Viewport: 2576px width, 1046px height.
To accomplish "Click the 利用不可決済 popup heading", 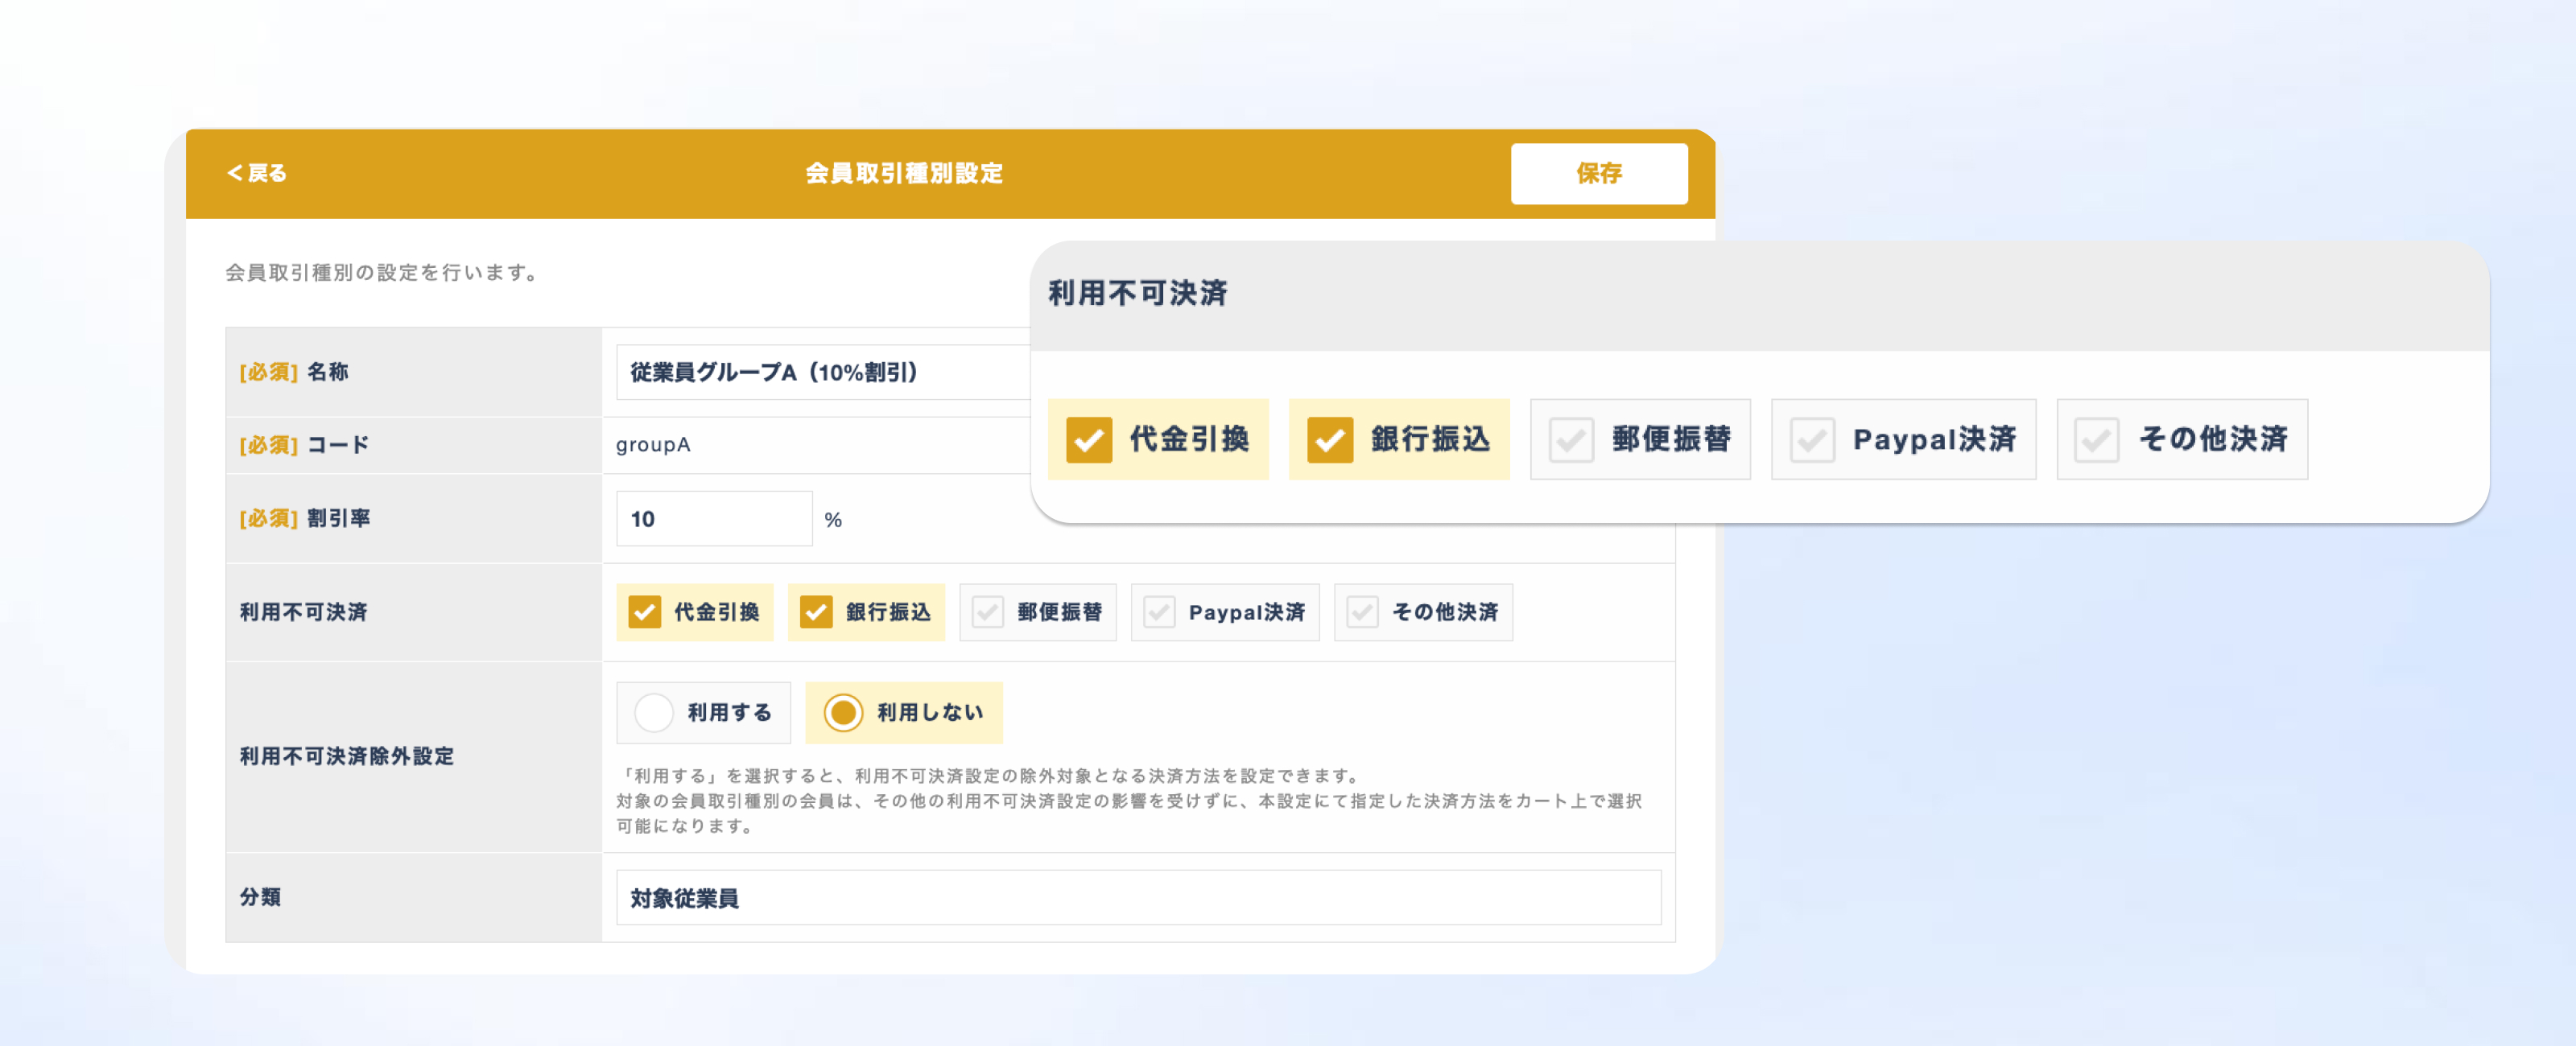I will 1137,293.
